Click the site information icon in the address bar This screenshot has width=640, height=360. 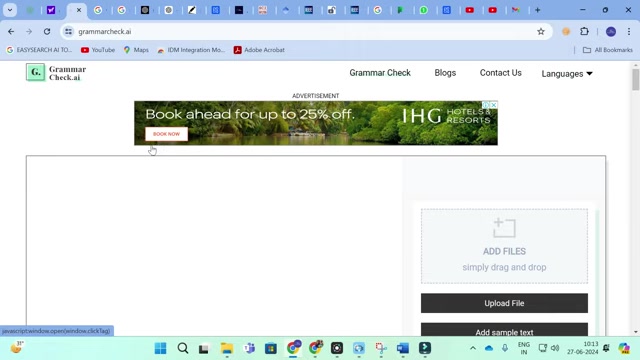tap(68, 31)
